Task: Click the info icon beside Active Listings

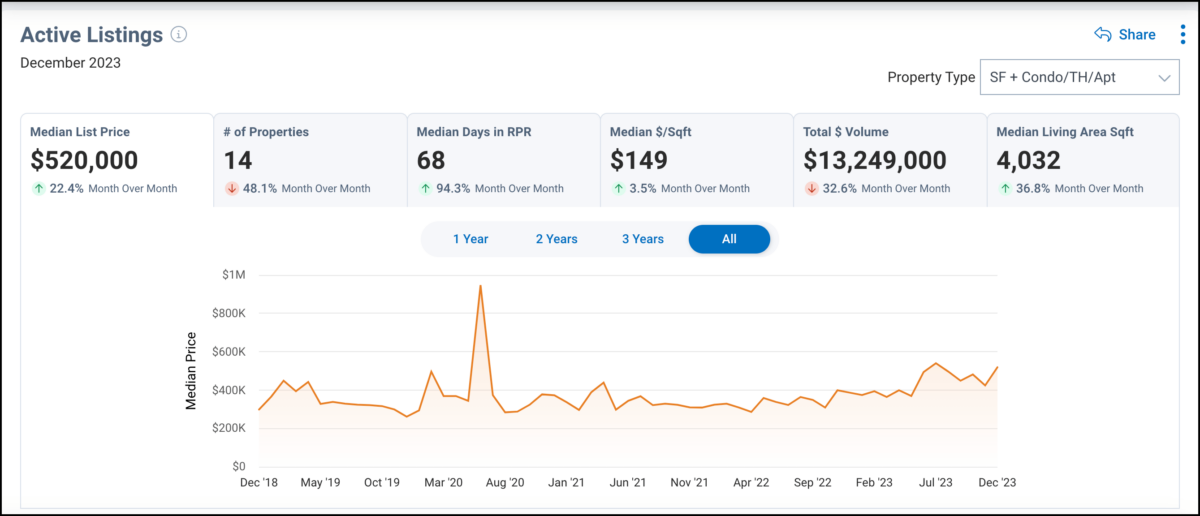Action: (179, 35)
